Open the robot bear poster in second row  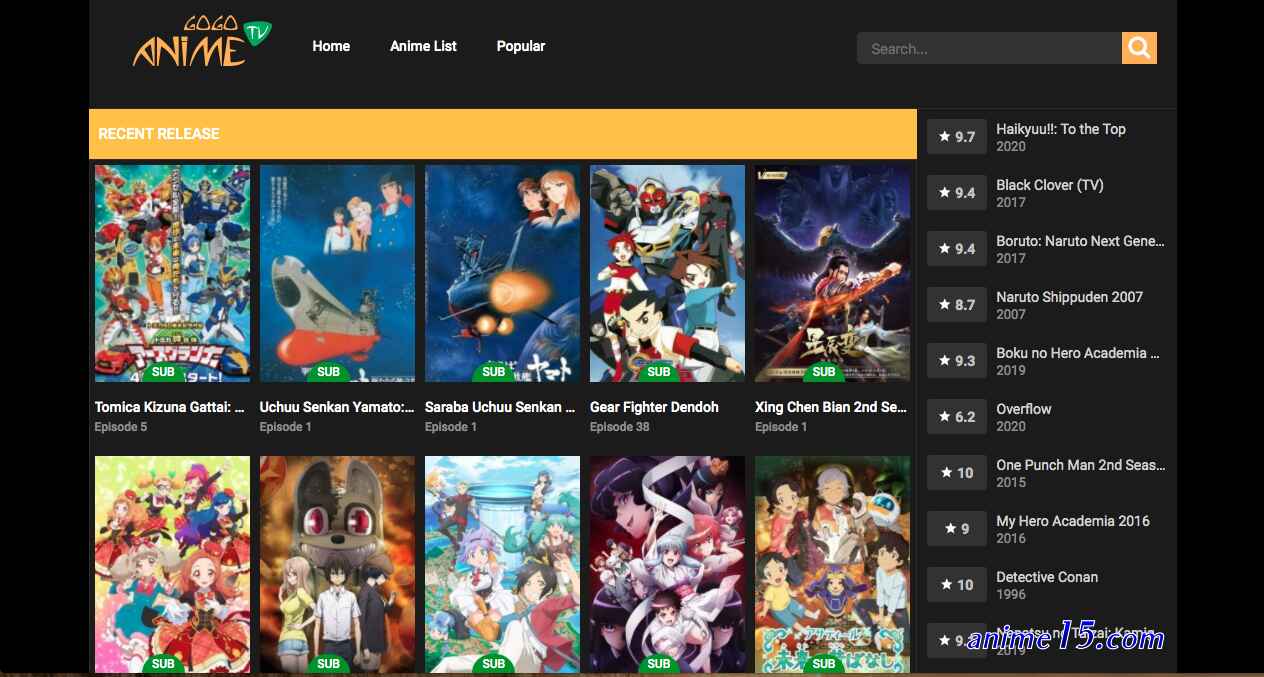tap(337, 565)
